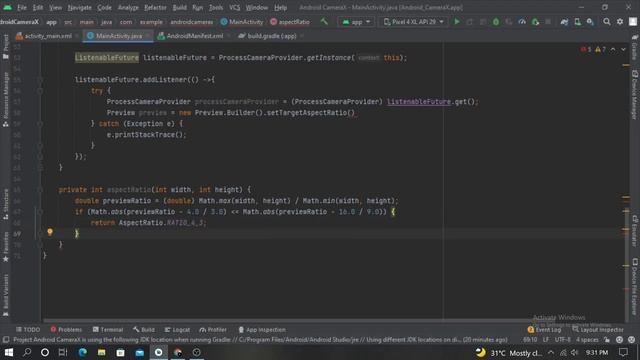Image resolution: width=640 pixels, height=360 pixels.
Task: Open the App Inspection tool window
Action: click(x=262, y=329)
